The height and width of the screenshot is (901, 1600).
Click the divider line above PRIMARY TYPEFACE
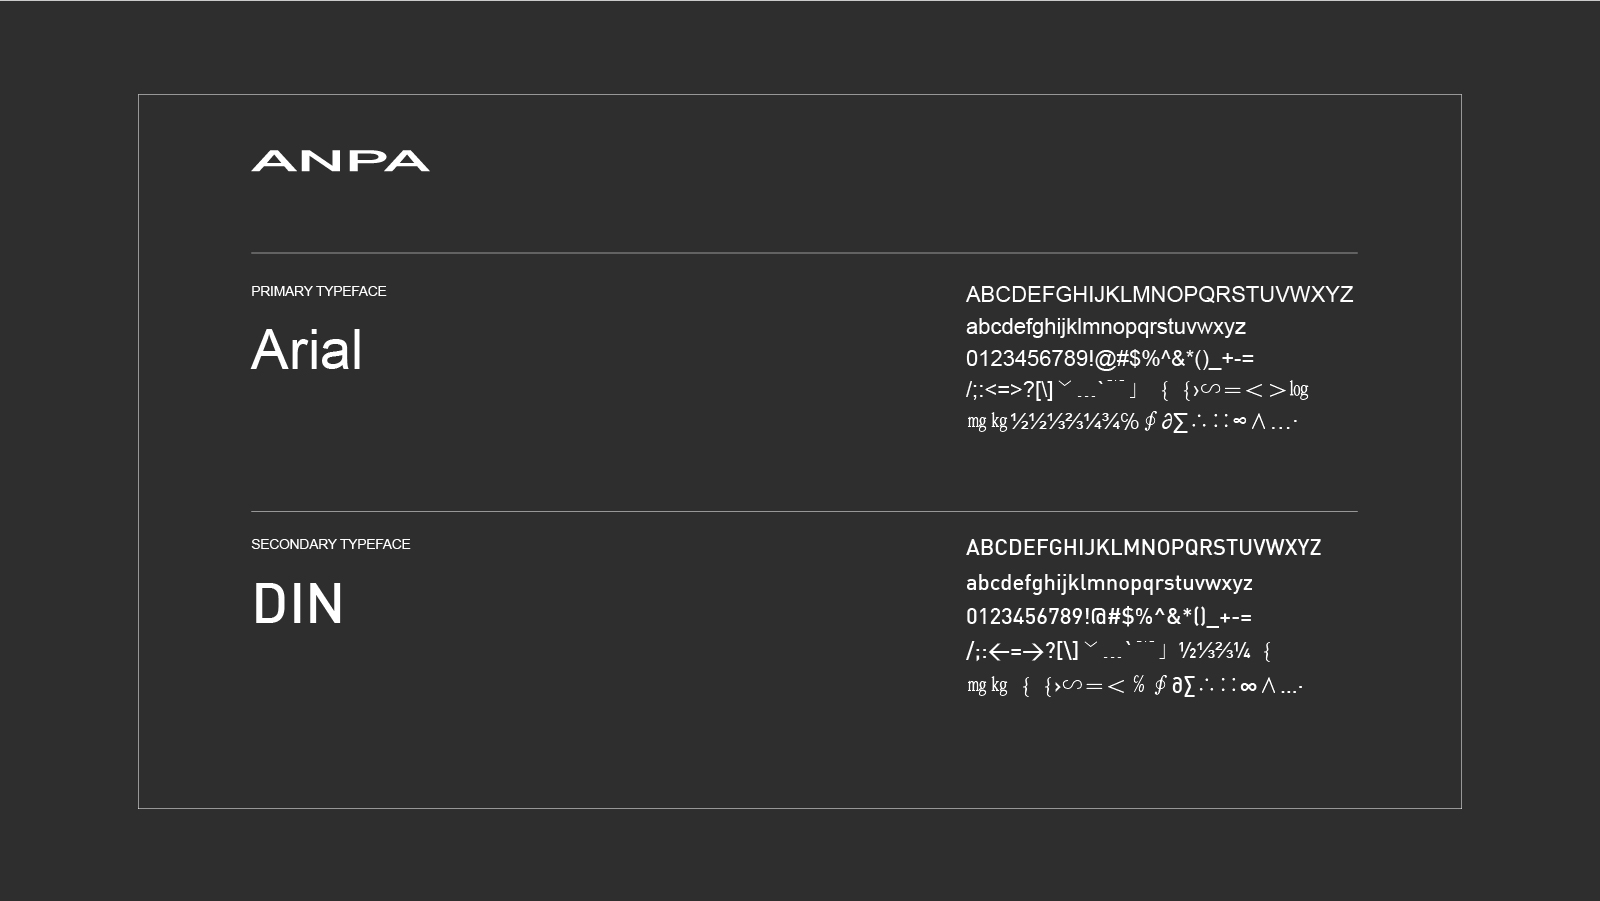click(x=804, y=253)
